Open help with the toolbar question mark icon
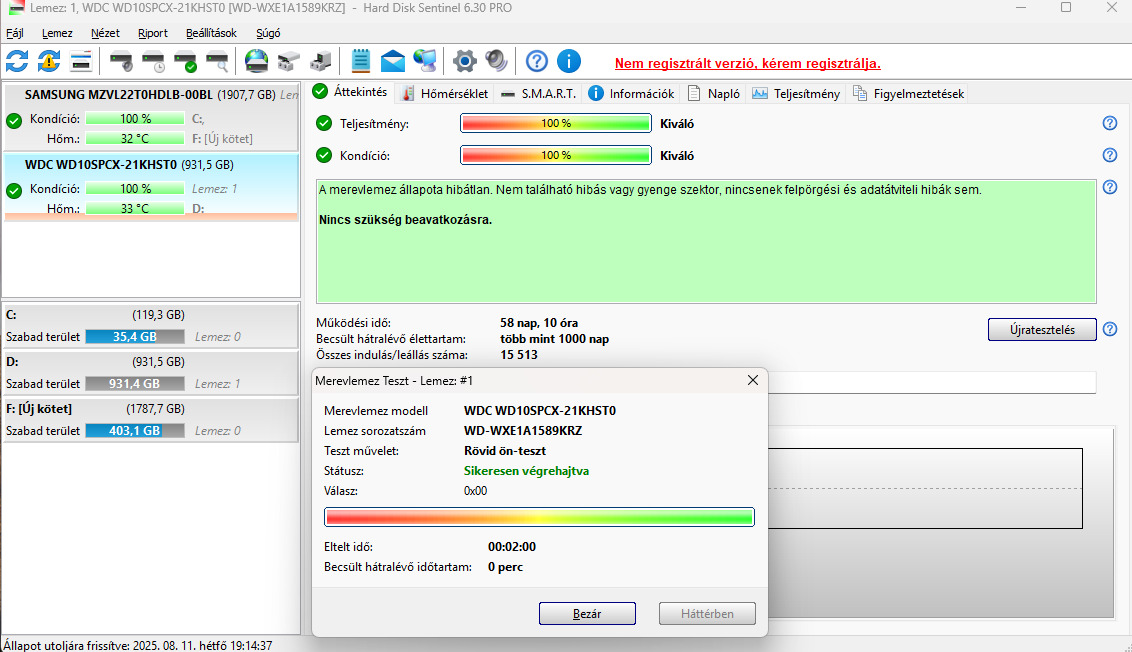Image resolution: width=1132 pixels, height=652 pixels. [x=536, y=61]
